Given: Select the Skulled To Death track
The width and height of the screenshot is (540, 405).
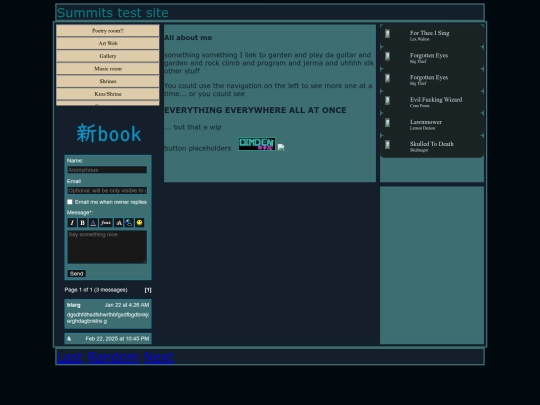Looking at the screenshot, I should (x=432, y=146).
